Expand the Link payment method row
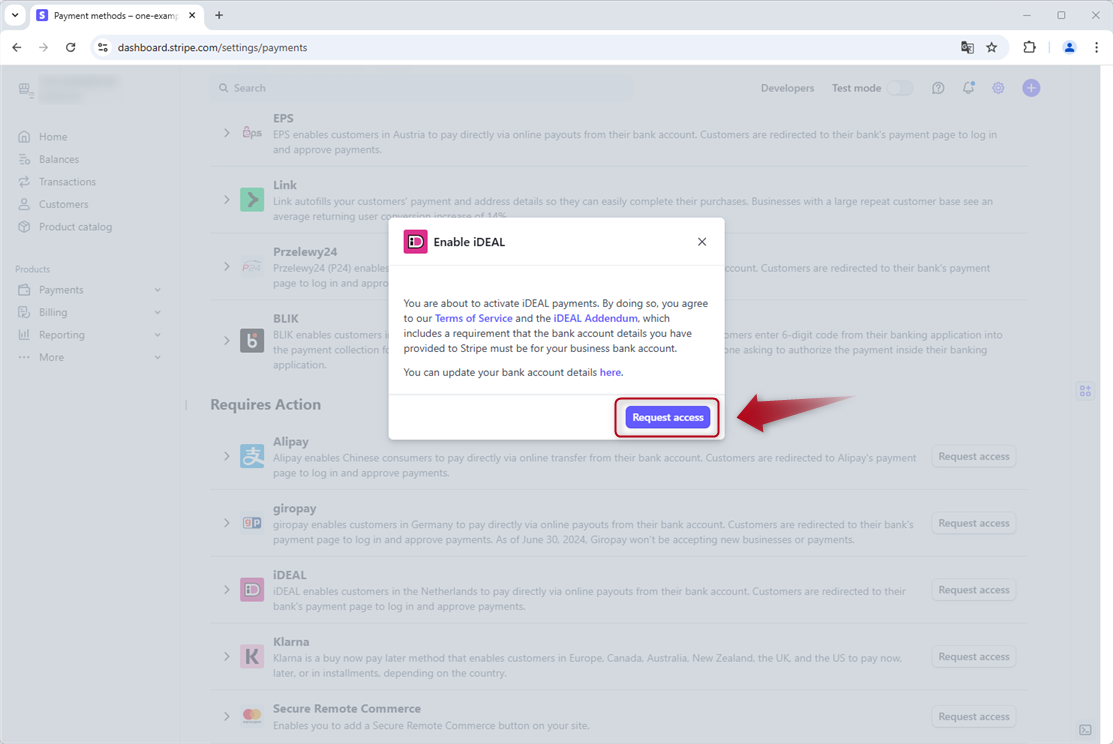Screen dimensions: 1113x744 coord(226,199)
